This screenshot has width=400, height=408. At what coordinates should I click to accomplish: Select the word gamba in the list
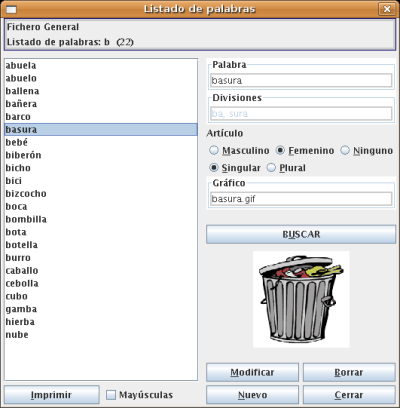click(101, 309)
